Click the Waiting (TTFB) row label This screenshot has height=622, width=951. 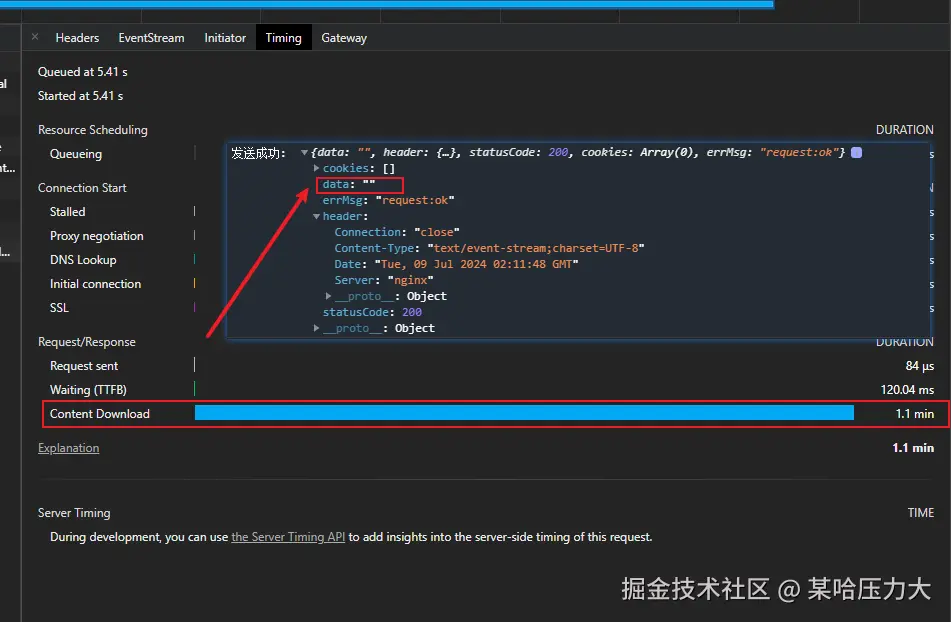pos(88,390)
